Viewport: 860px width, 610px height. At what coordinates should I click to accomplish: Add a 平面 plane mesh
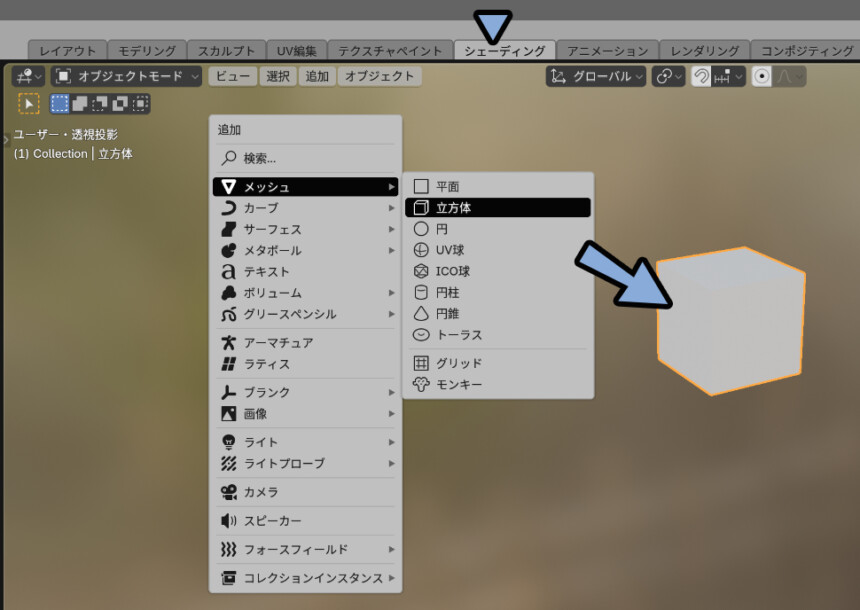[x=498, y=187]
